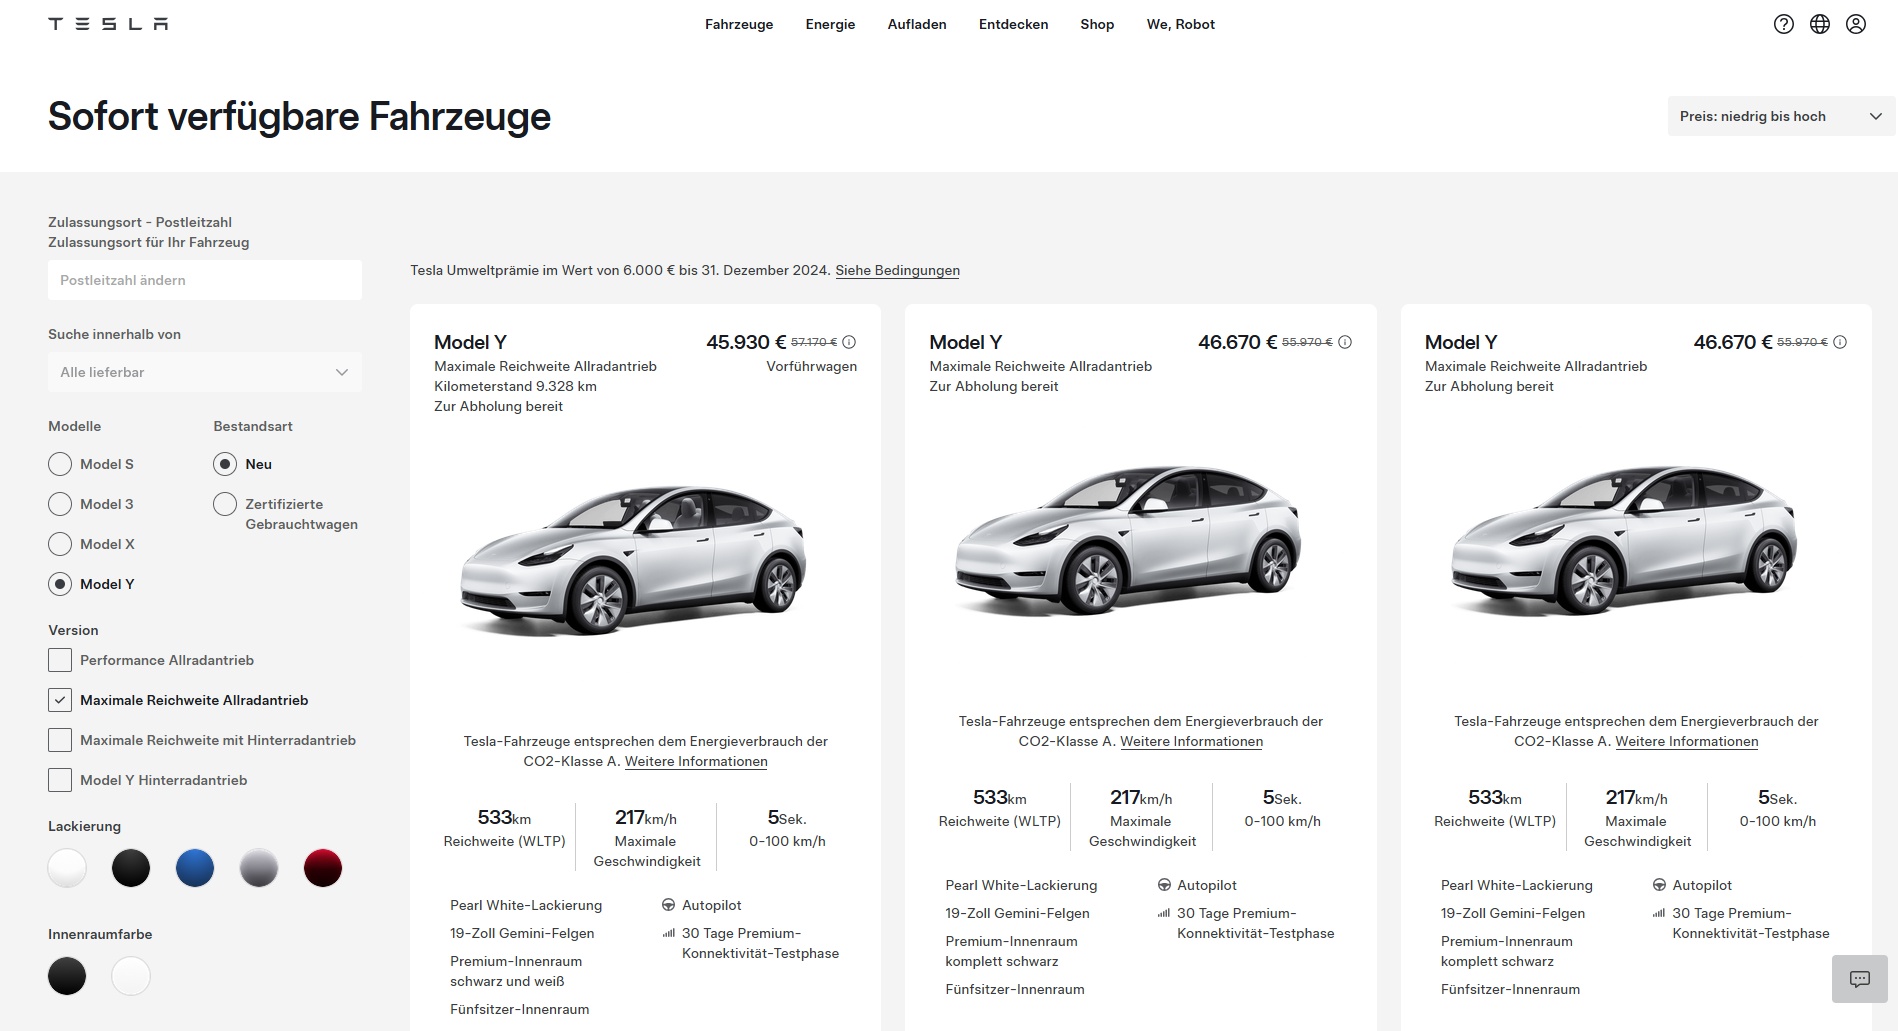Uncheck Maximale Reichweite Allradantrieb
The width and height of the screenshot is (1898, 1031).
(x=60, y=700)
